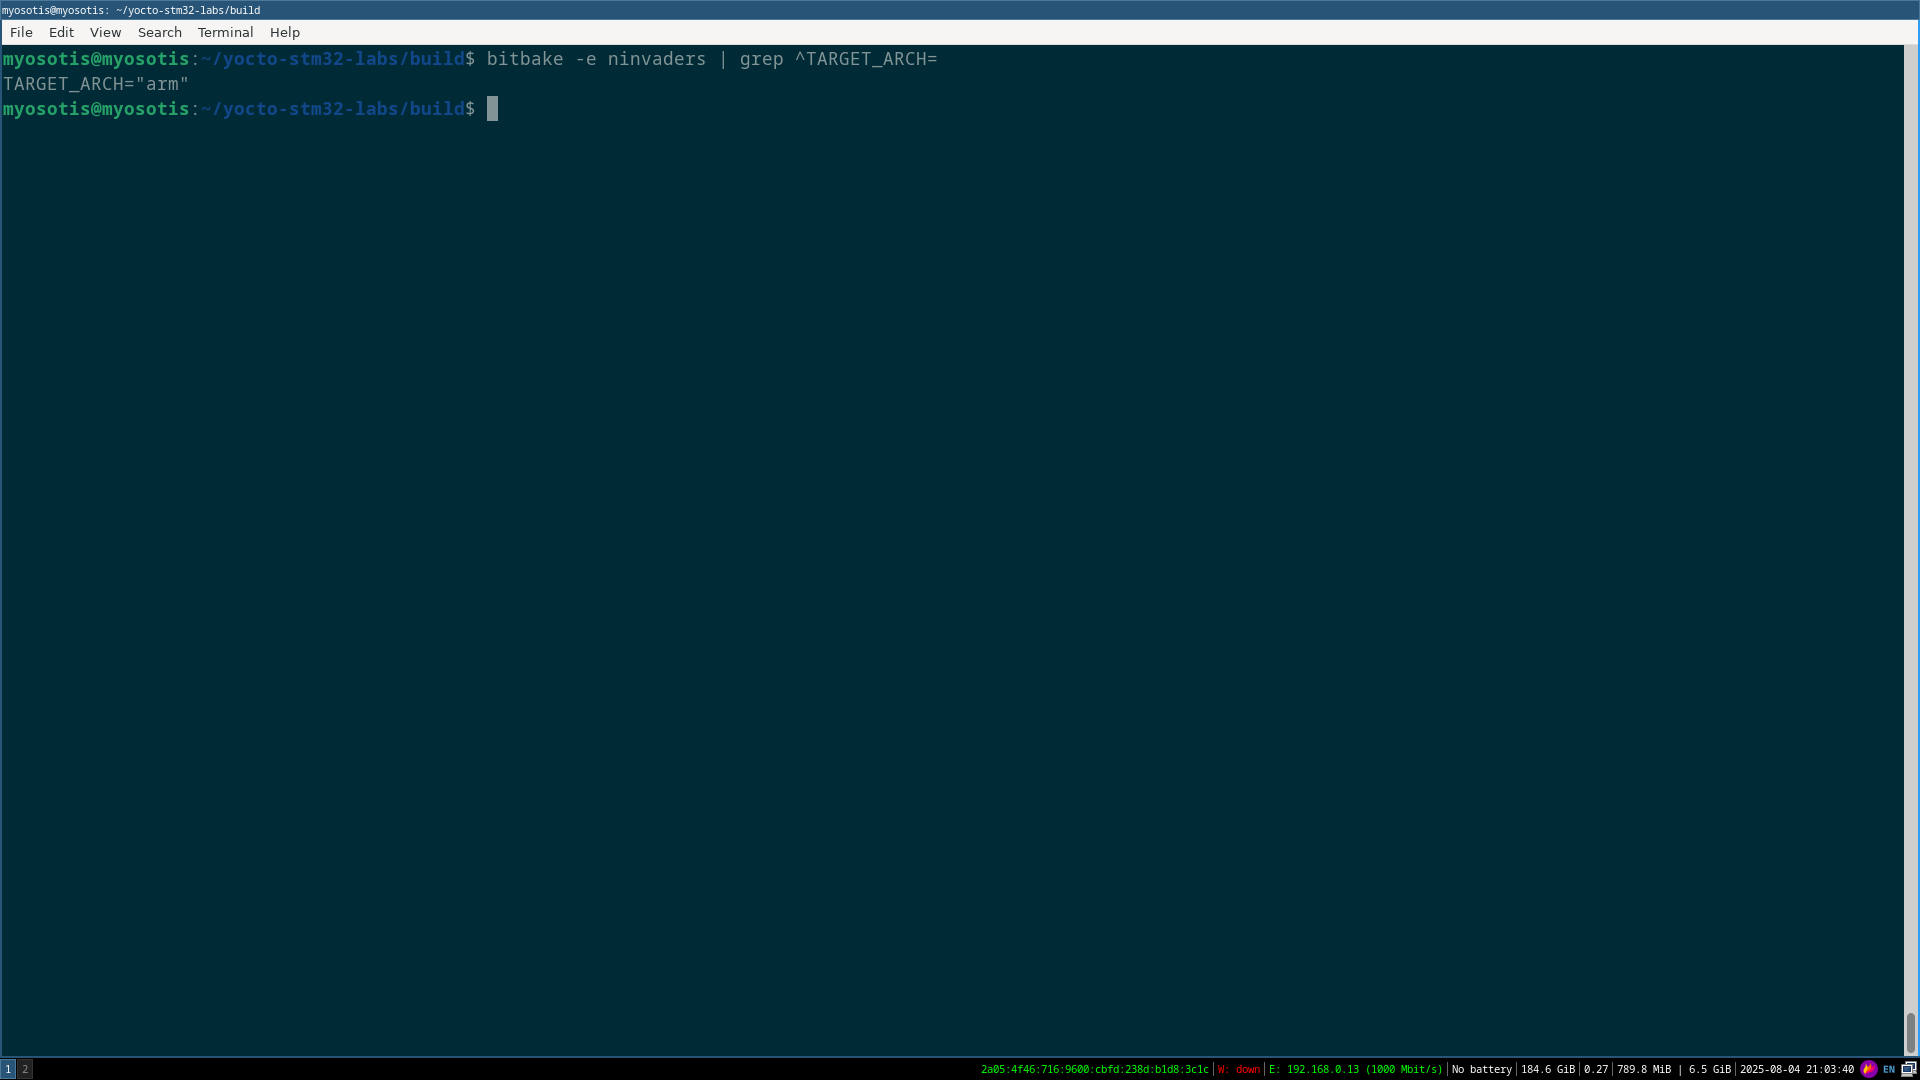Click the 184.6 GiB disk status
The image size is (1920, 1080).
coord(1547,1069)
